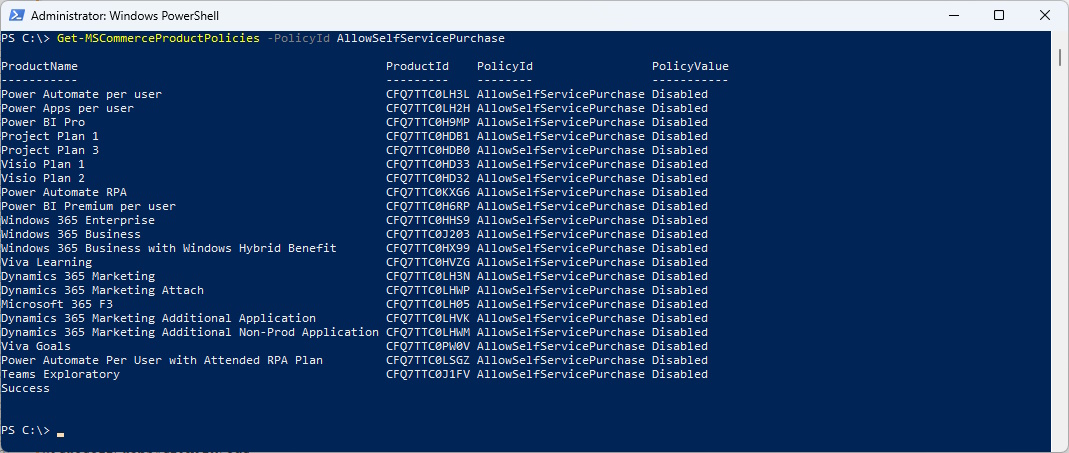This screenshot has height=453, width=1069.
Task: Minimize the PowerShell window
Action: coord(952,15)
